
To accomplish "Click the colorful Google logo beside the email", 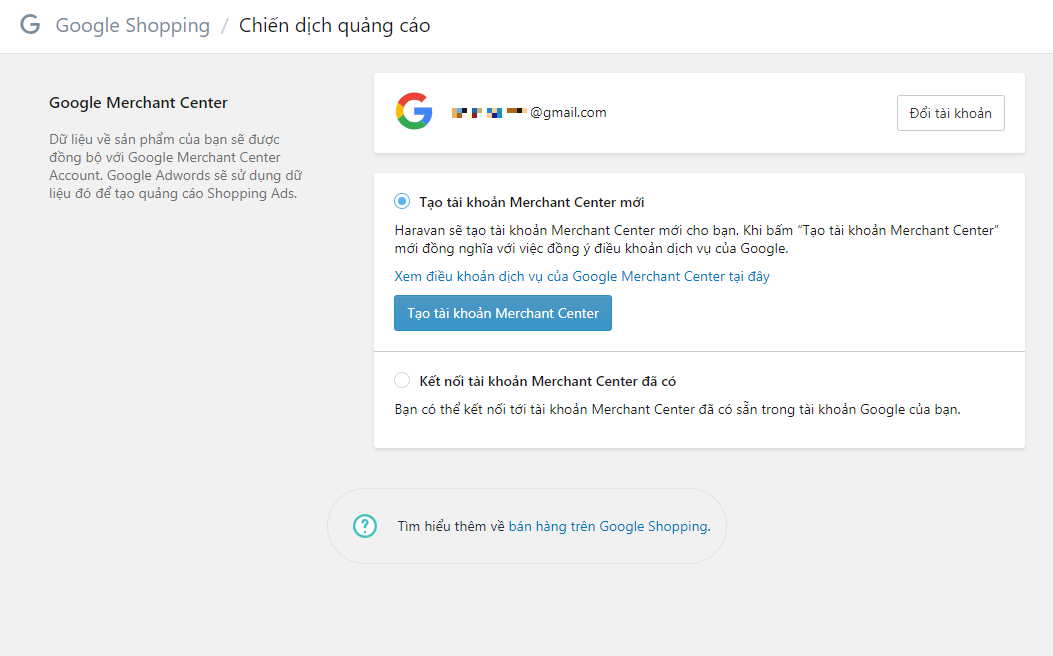I will [x=414, y=111].
